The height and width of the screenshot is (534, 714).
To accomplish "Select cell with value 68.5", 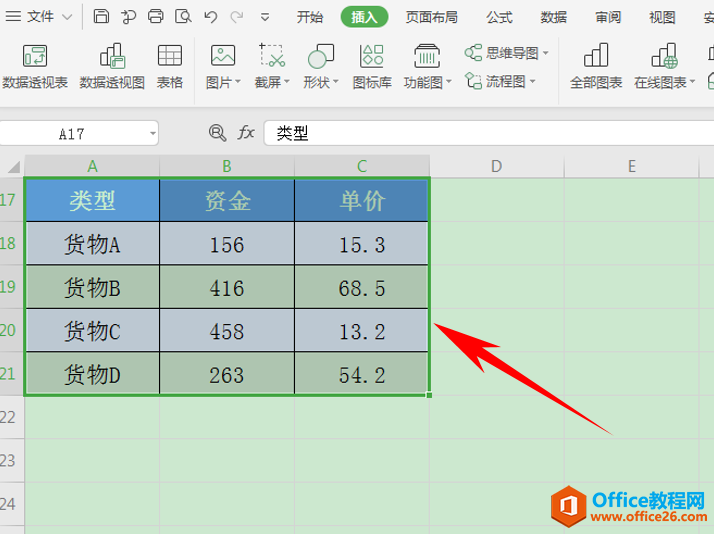I will pos(362,287).
